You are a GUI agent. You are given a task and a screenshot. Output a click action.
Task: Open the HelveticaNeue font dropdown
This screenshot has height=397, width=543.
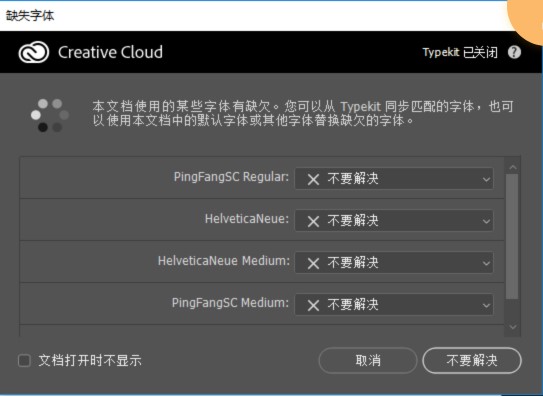pos(394,221)
